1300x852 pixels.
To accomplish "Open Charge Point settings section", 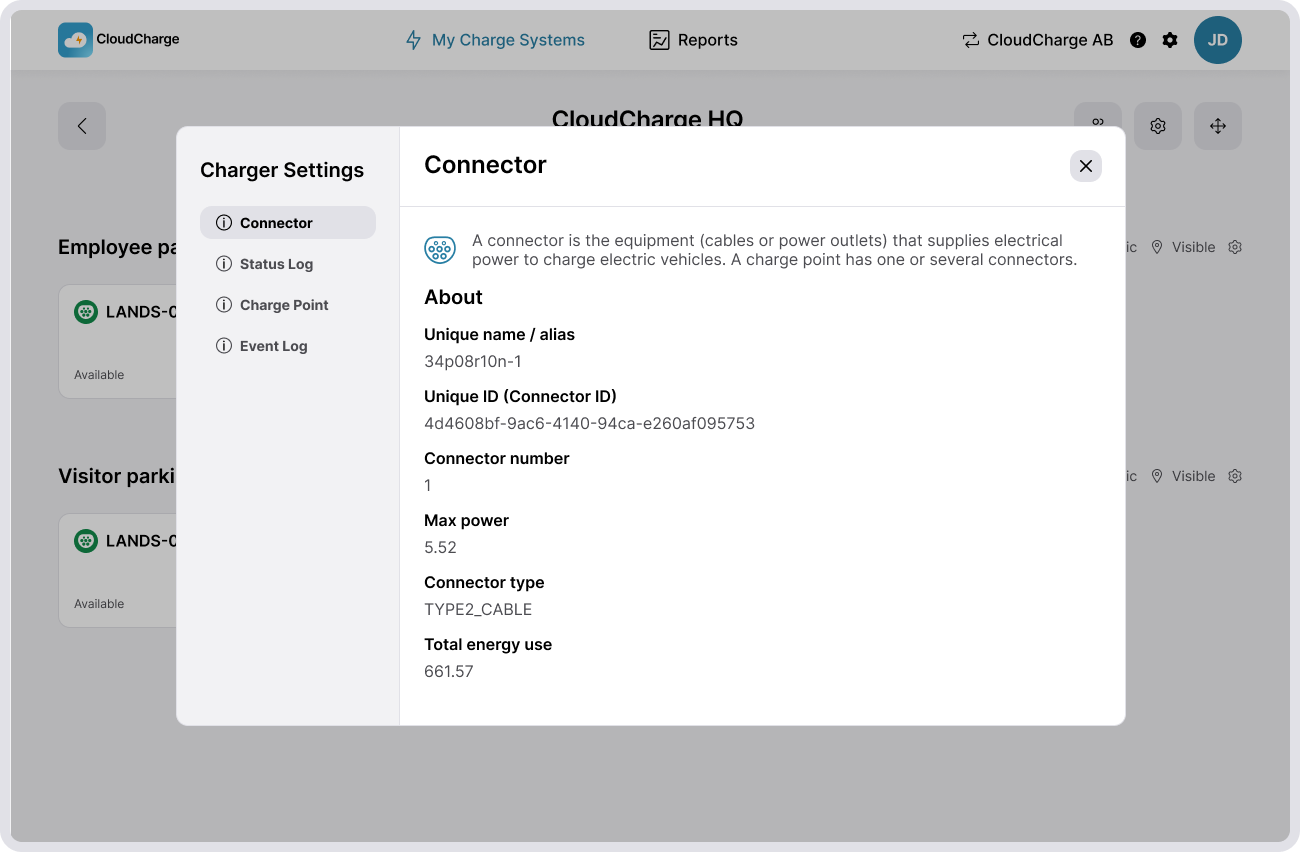I will [288, 305].
